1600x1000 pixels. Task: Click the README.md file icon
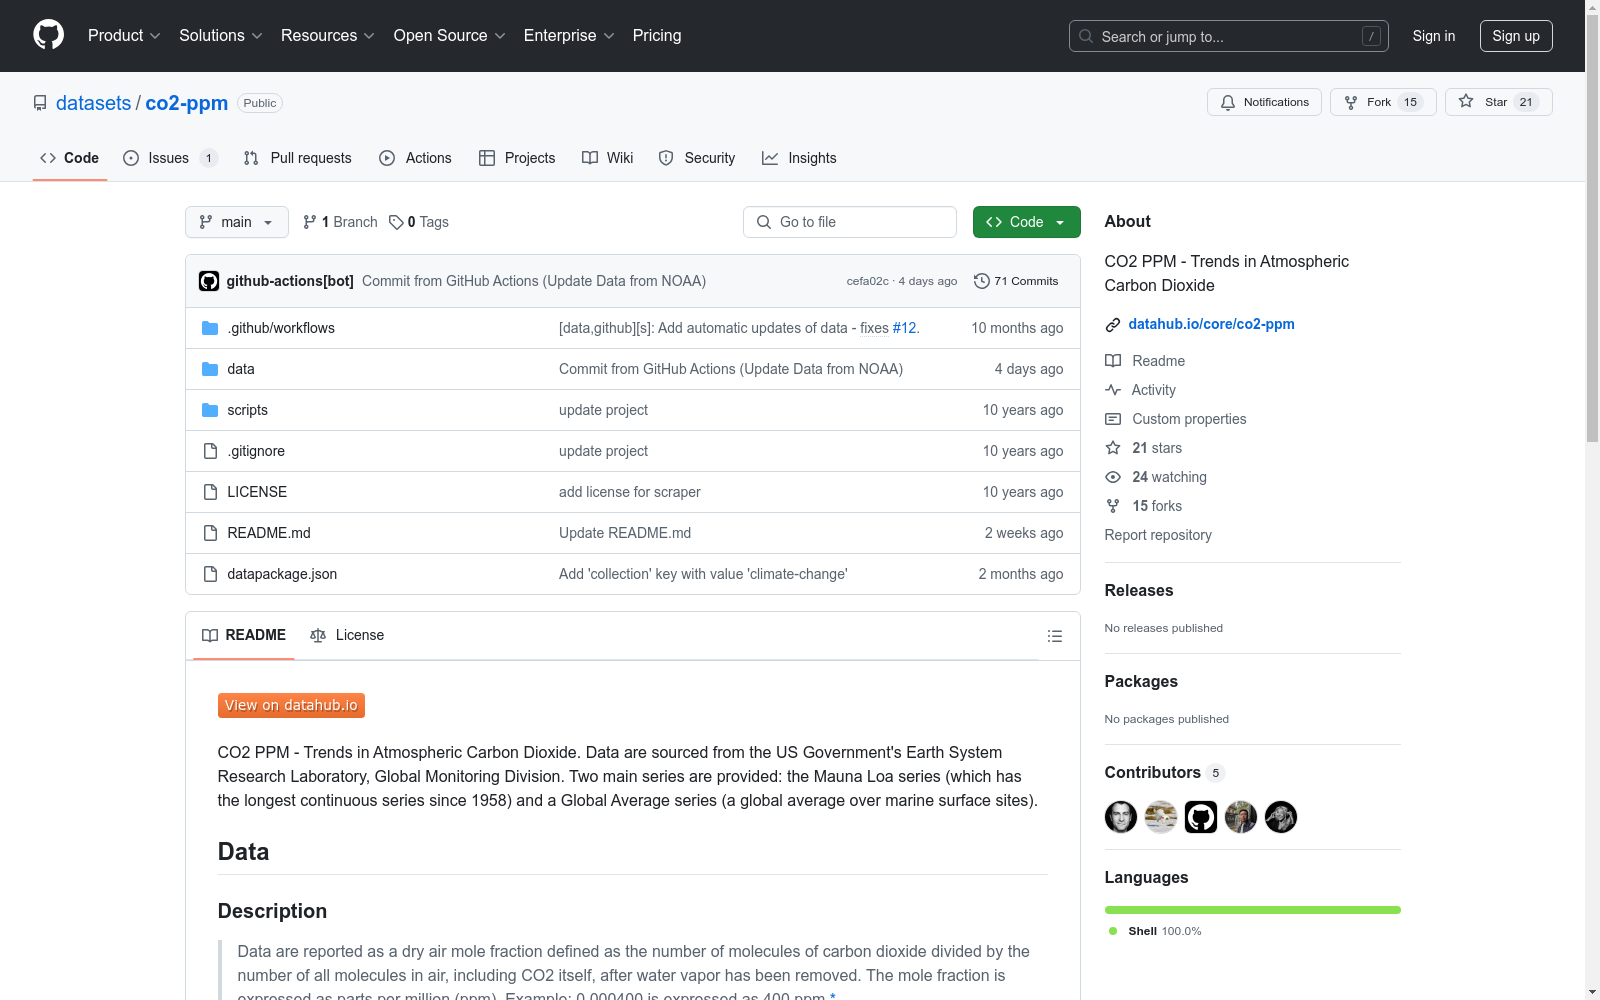point(210,533)
